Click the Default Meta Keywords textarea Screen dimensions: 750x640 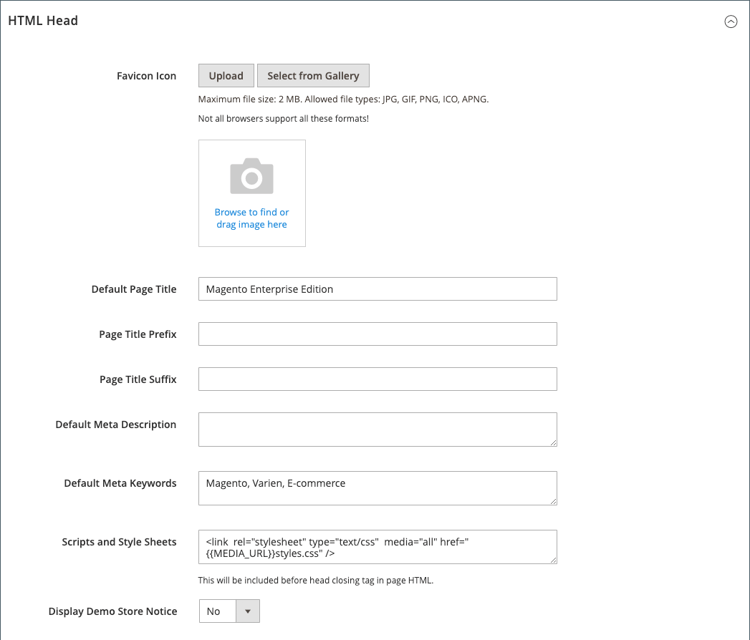377,488
